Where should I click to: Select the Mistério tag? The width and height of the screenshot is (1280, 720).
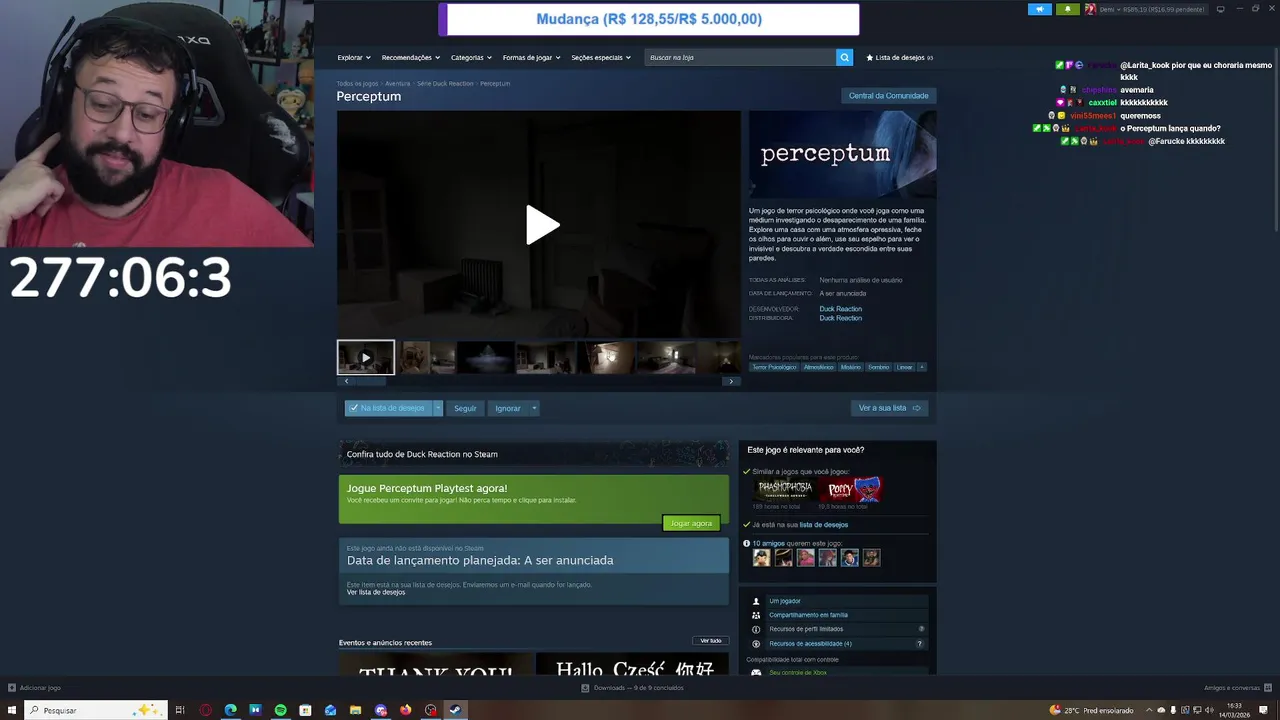coord(850,367)
